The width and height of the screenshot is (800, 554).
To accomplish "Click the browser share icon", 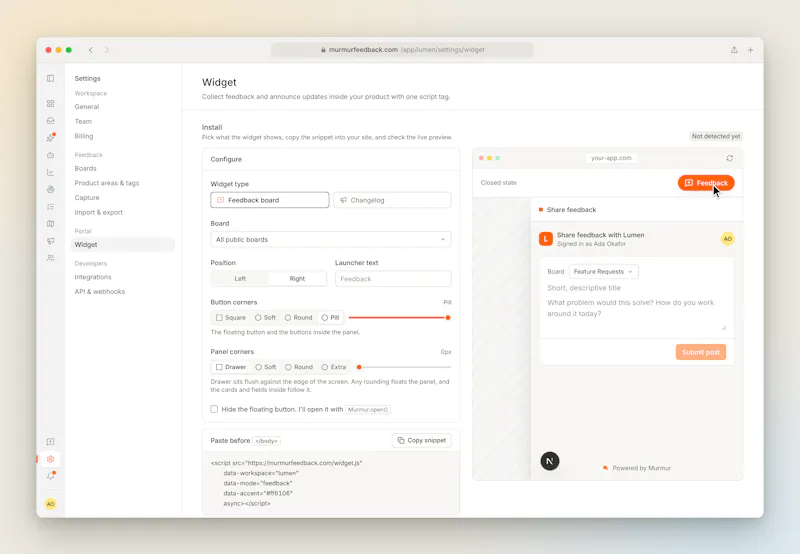I will pyautogui.click(x=734, y=50).
